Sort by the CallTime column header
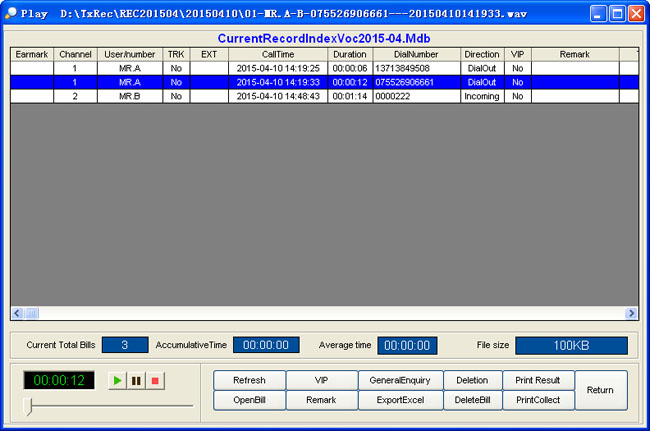Viewport: 650px width, 431px height. click(x=278, y=53)
